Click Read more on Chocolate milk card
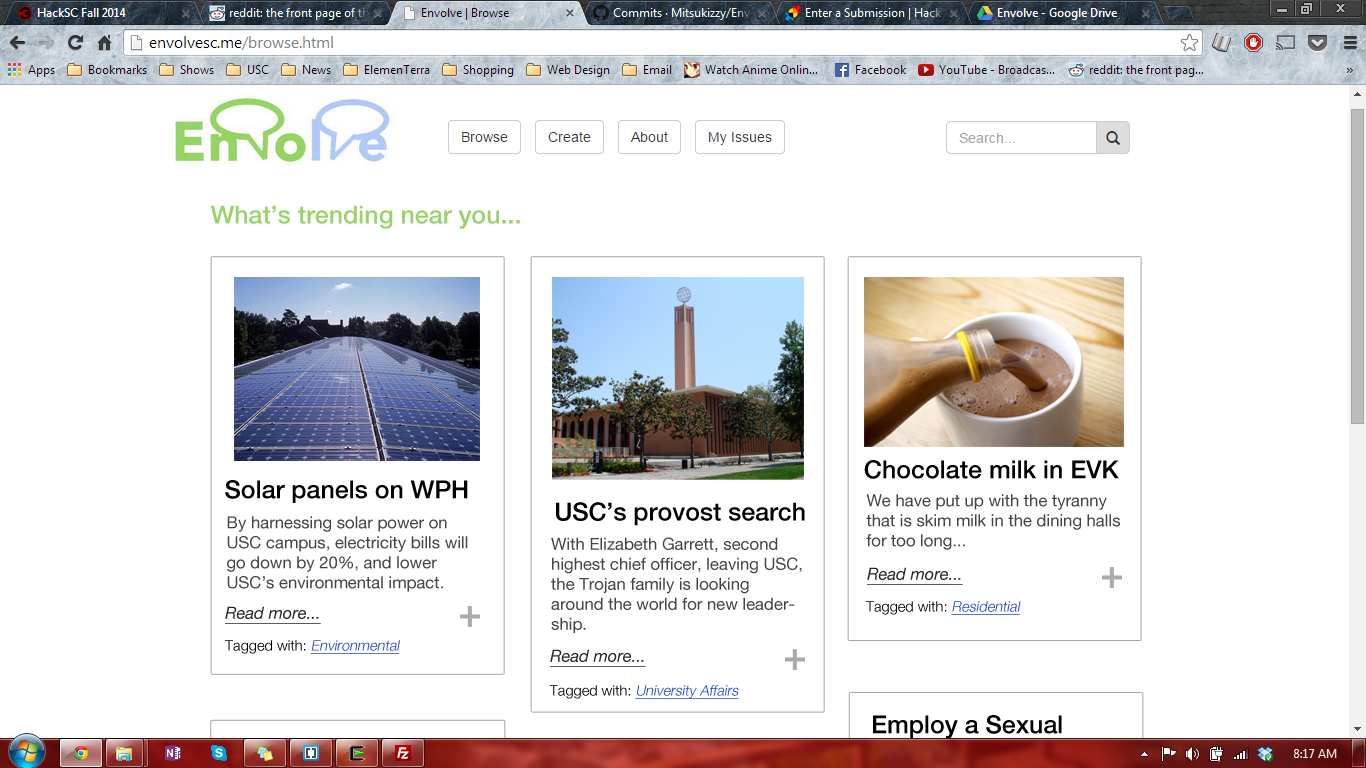The width and height of the screenshot is (1366, 768). [x=914, y=575]
